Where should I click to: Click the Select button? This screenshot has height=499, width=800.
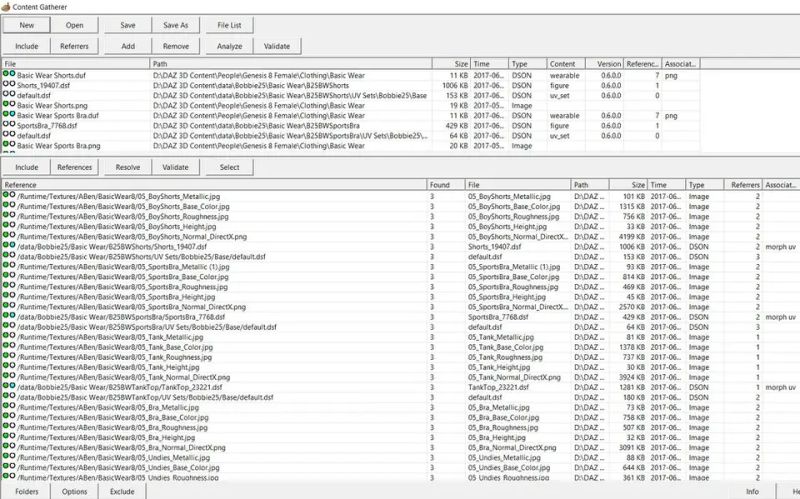[230, 167]
